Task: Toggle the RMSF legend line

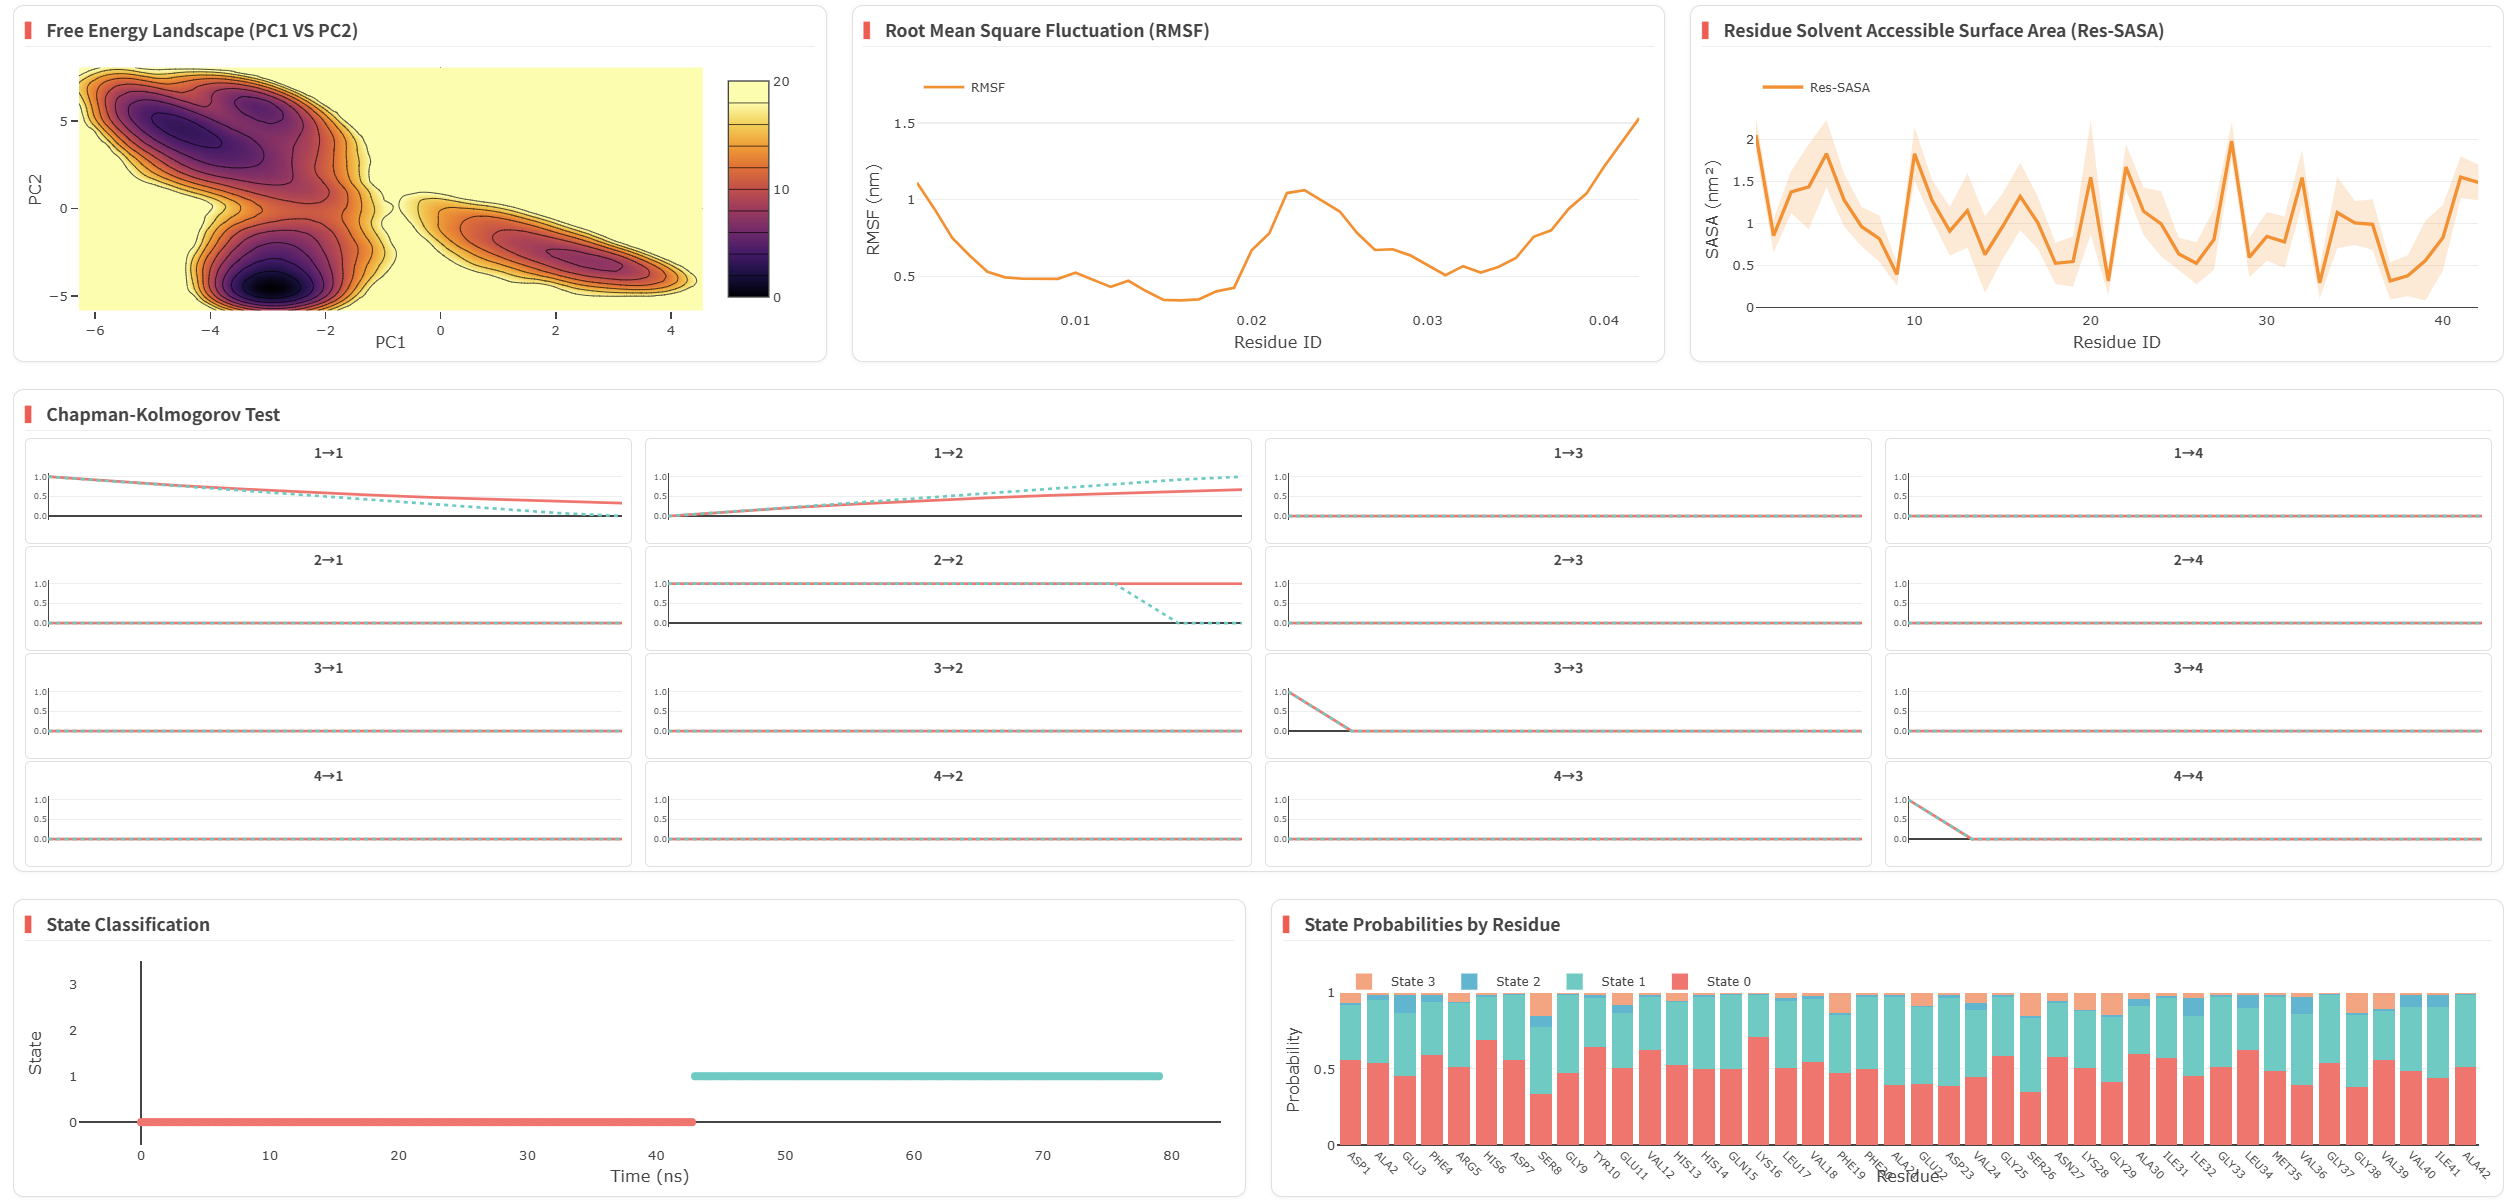Action: 944,88
